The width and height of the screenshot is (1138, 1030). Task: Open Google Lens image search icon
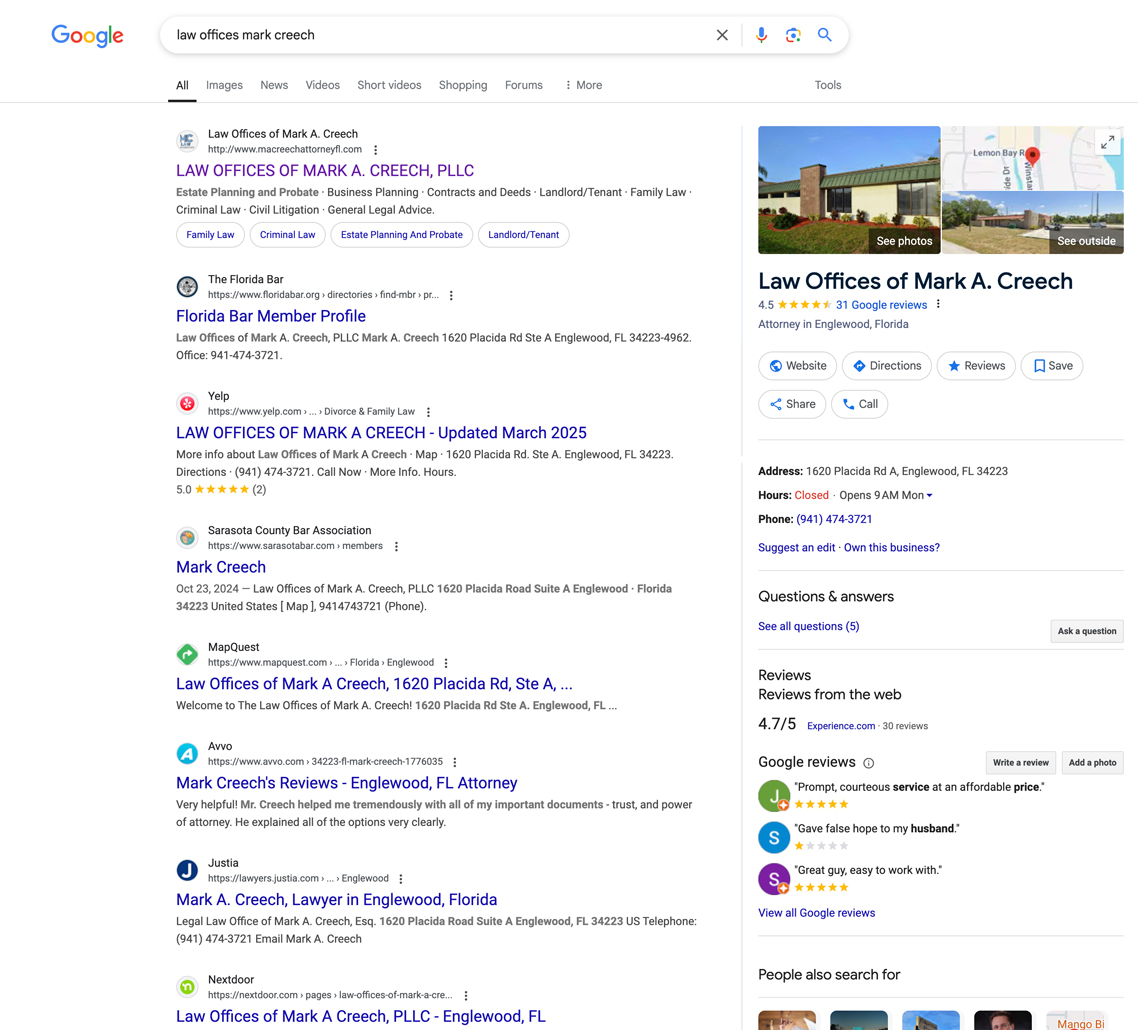coord(793,35)
